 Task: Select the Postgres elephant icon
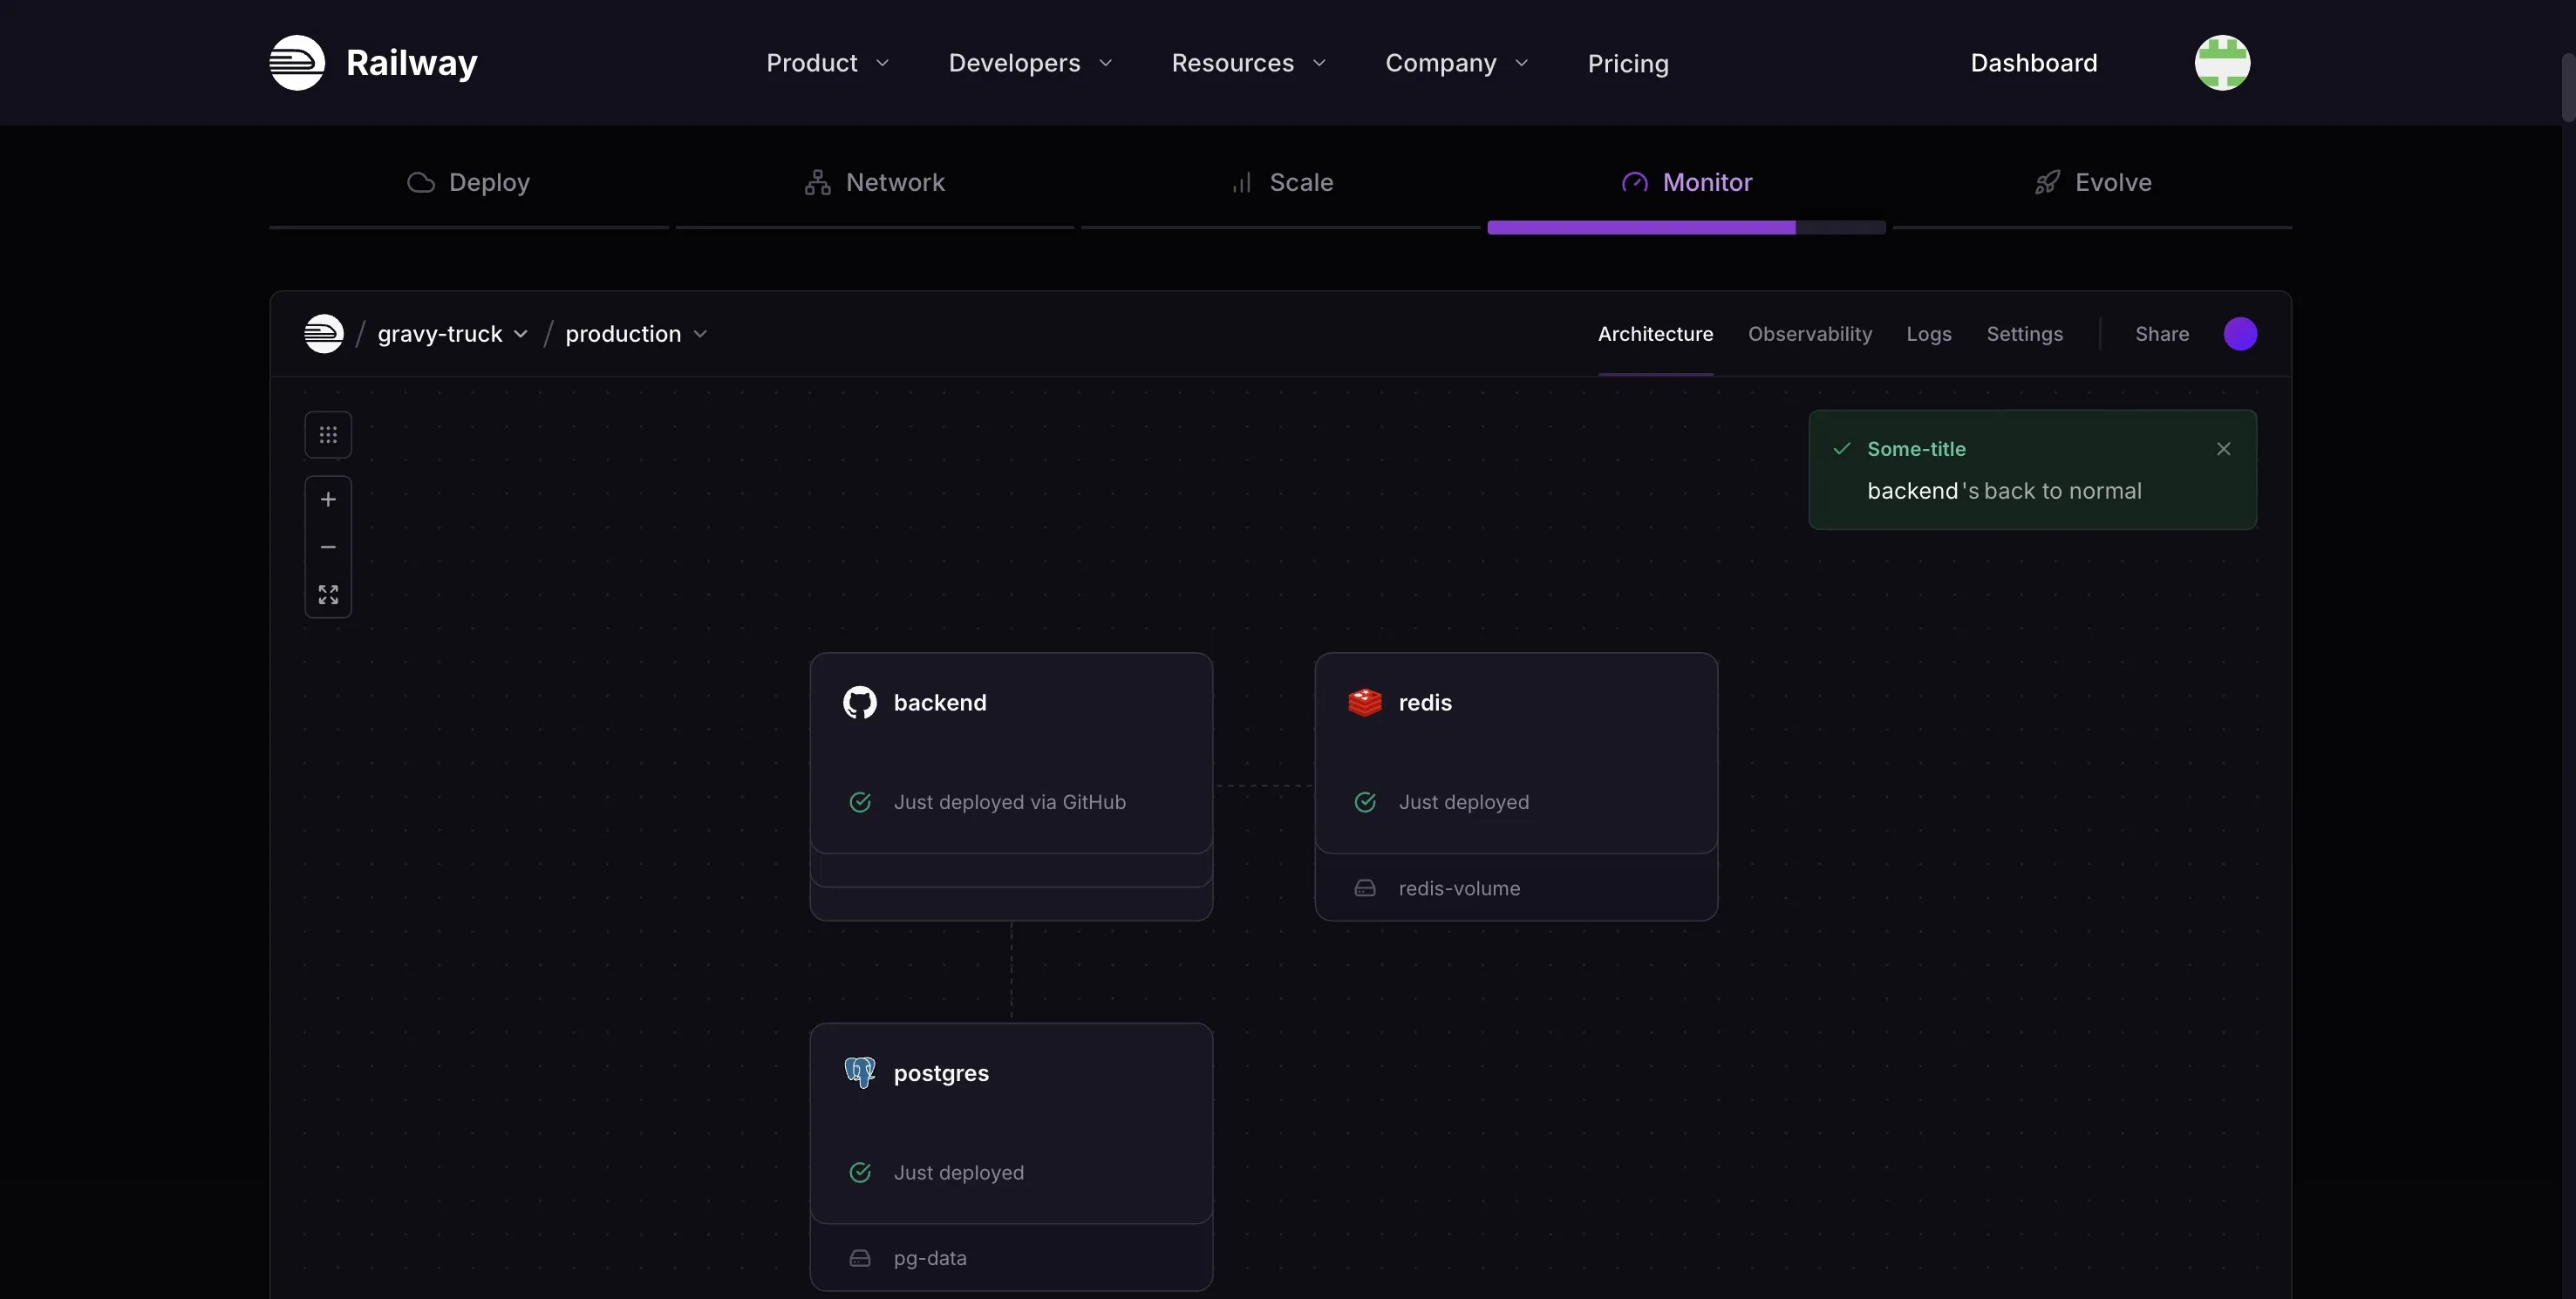[x=860, y=1073]
